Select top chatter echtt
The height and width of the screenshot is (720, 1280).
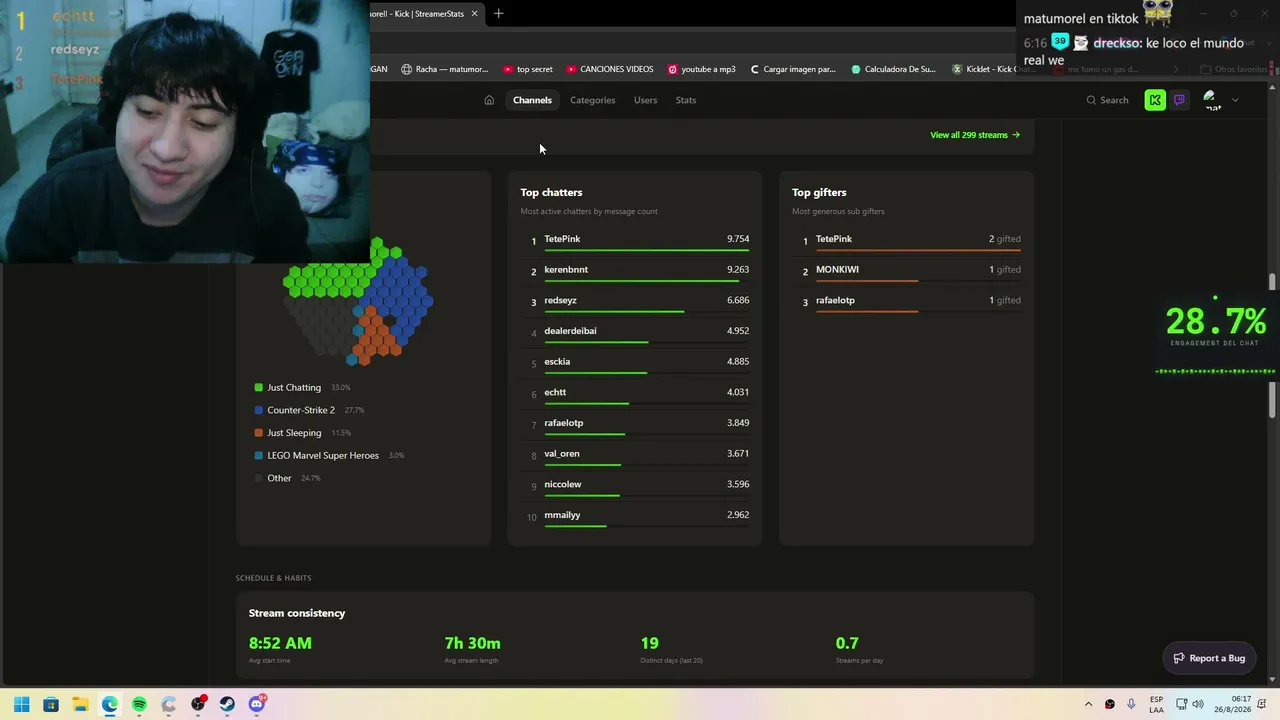555,392
